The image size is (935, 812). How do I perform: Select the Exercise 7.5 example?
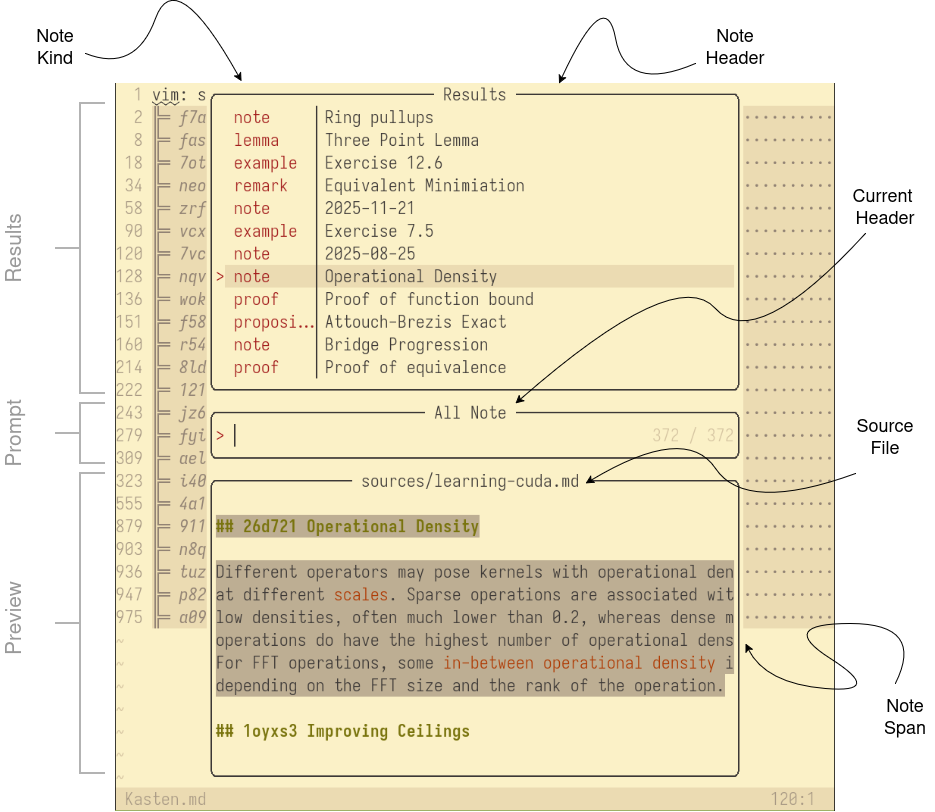tap(379, 231)
